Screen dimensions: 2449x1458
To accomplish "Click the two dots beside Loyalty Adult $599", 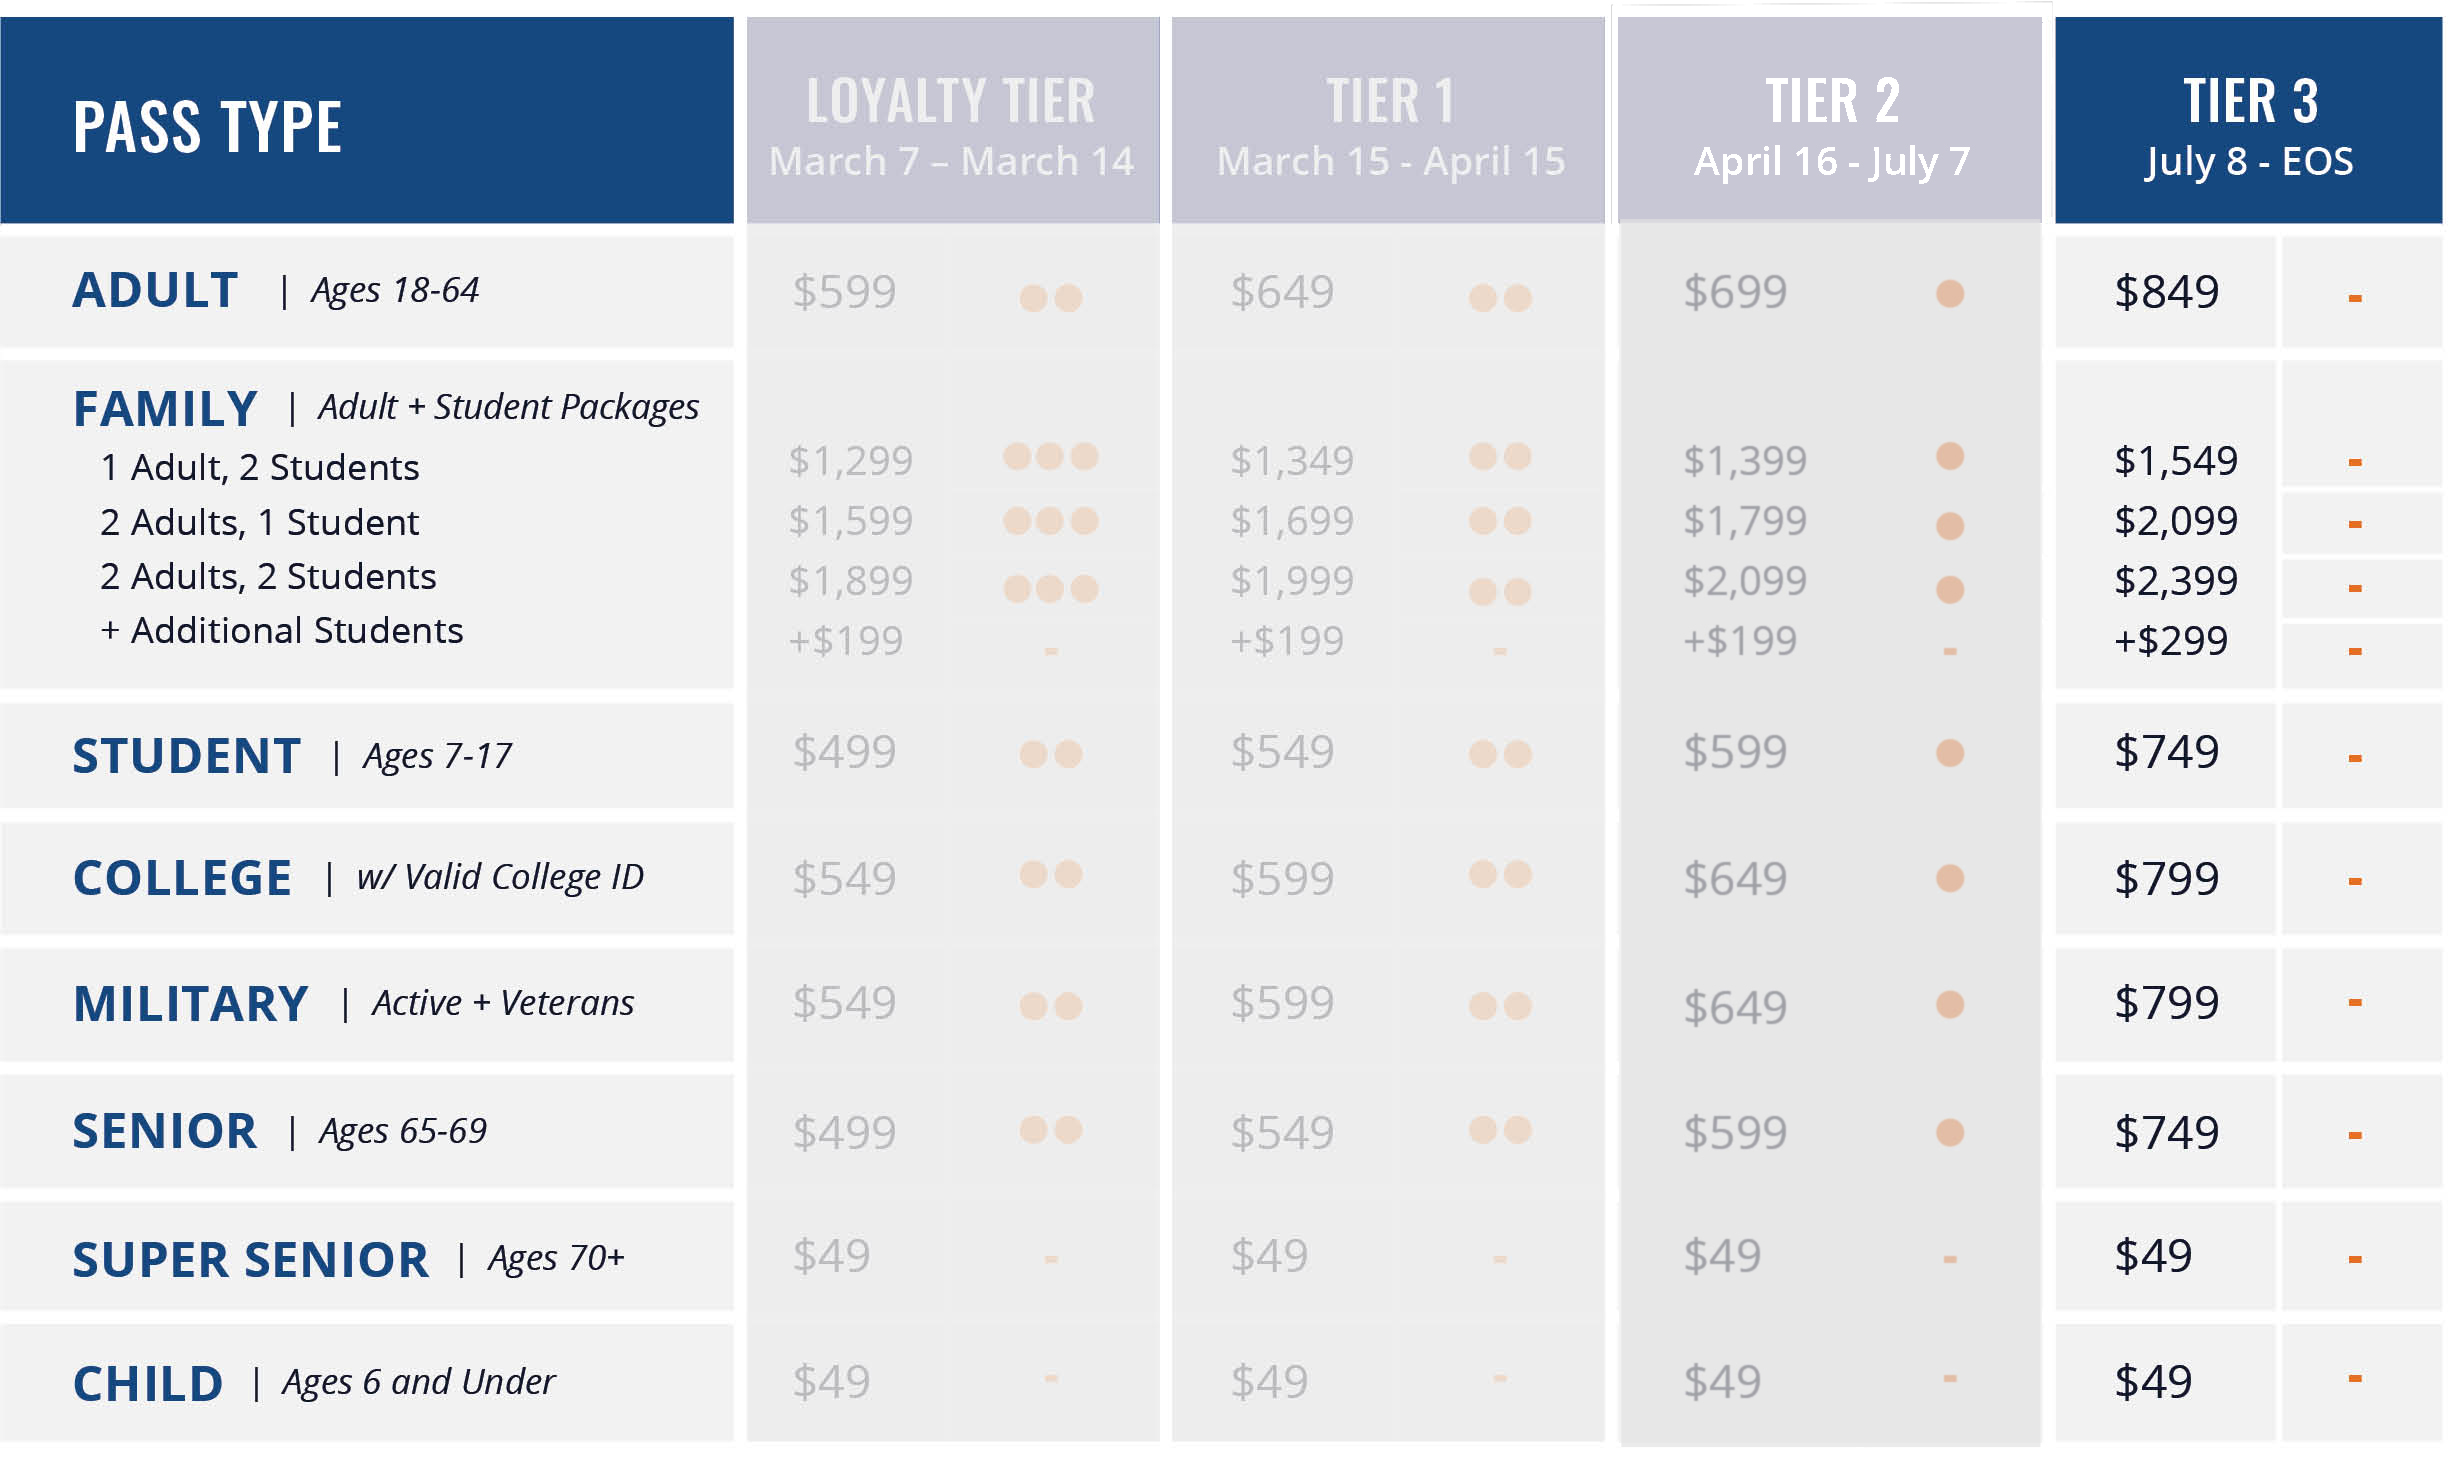I will tap(1050, 298).
